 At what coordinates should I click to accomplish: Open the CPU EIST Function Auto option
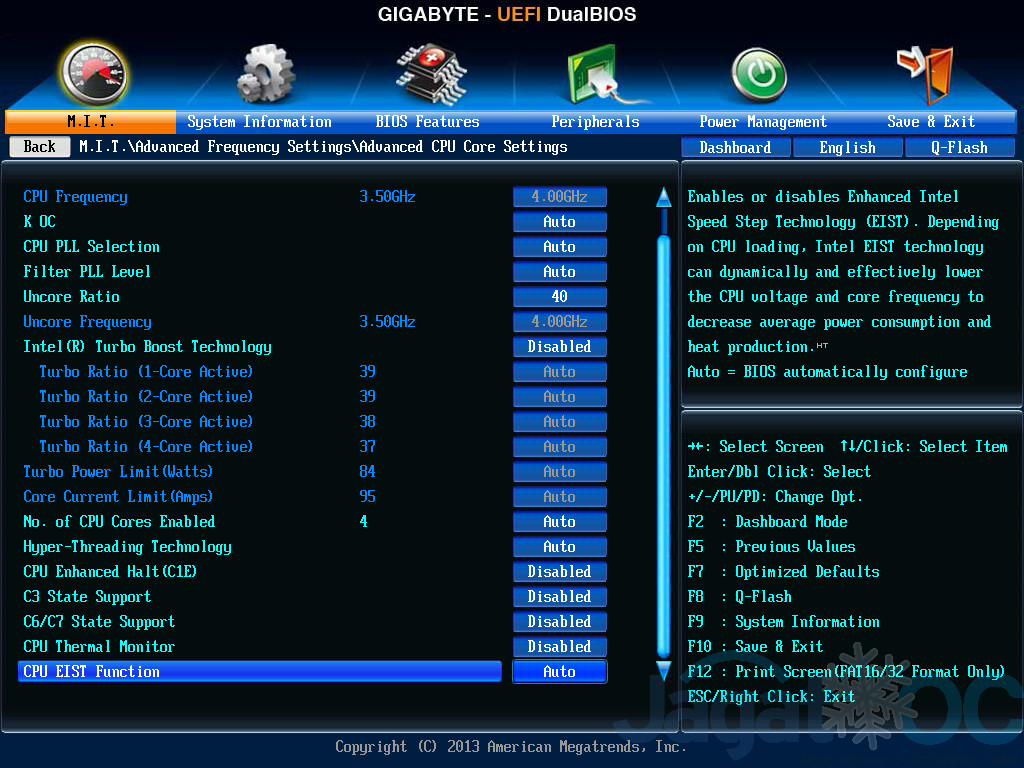pyautogui.click(x=559, y=672)
